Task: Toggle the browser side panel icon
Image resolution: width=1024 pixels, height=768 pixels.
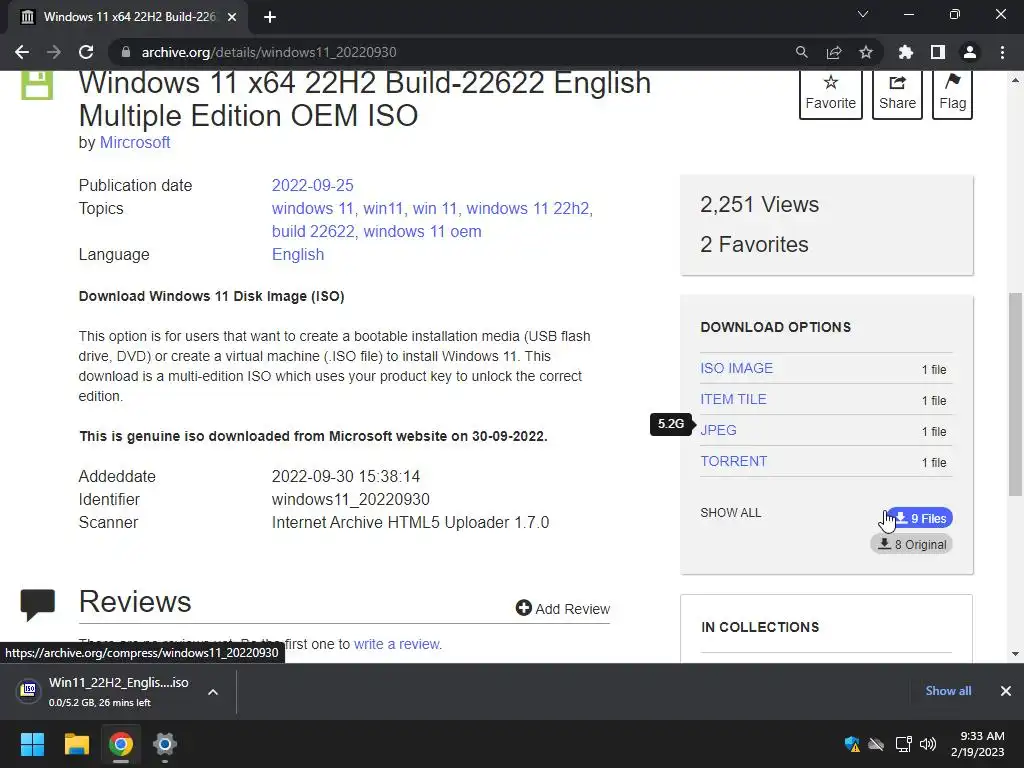Action: [x=938, y=52]
